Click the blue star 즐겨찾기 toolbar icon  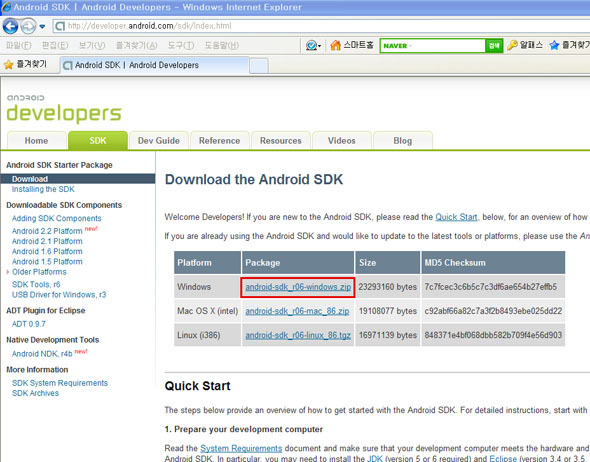click(x=554, y=45)
